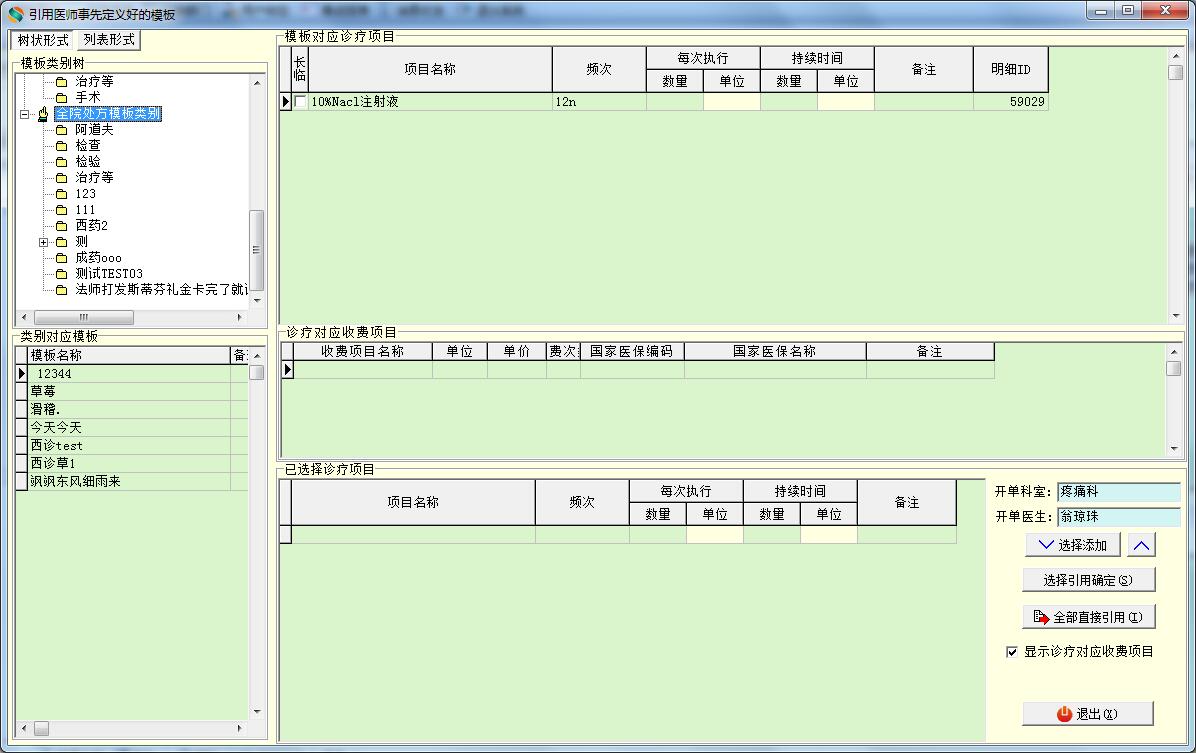Click right arrow of template list horizontal scrollbar
Viewport: 1196px width, 753px height.
(x=240, y=729)
